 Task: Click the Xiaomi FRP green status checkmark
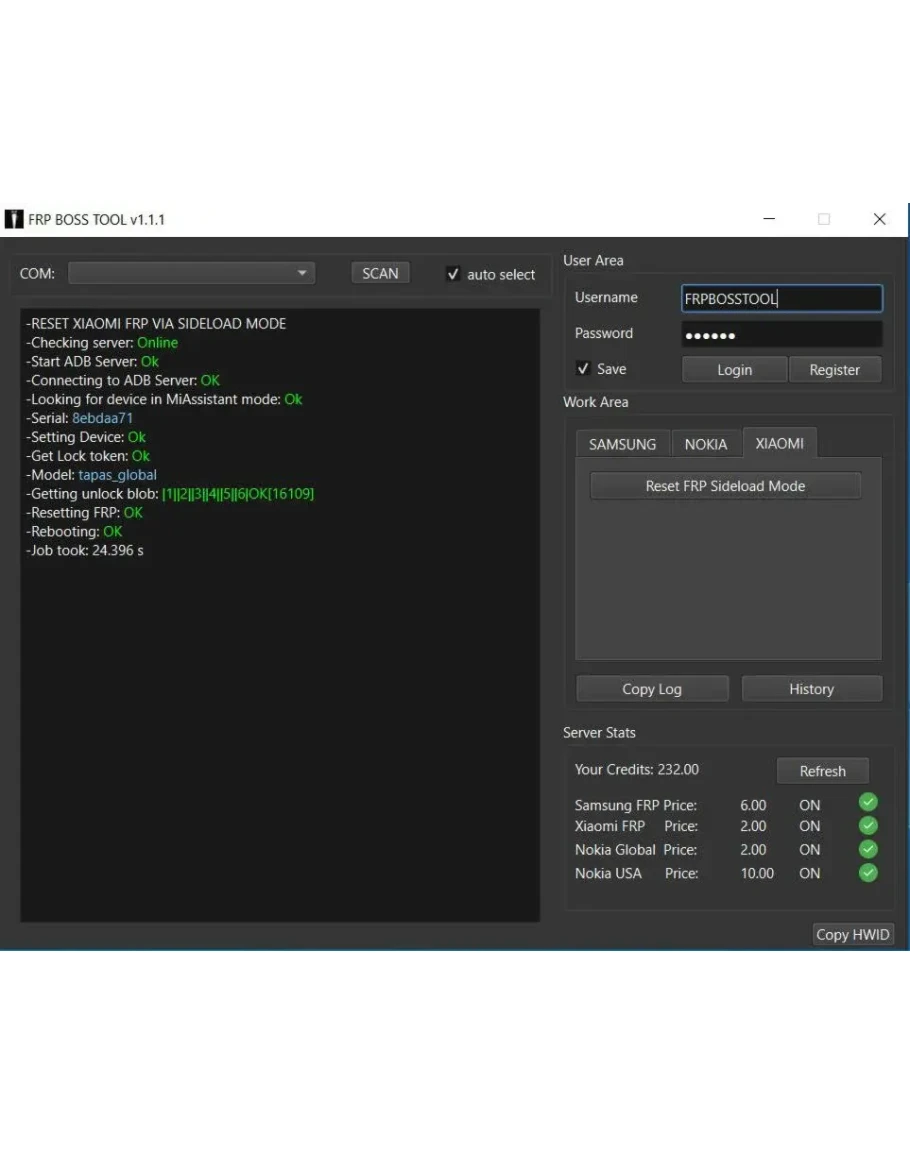(x=868, y=825)
